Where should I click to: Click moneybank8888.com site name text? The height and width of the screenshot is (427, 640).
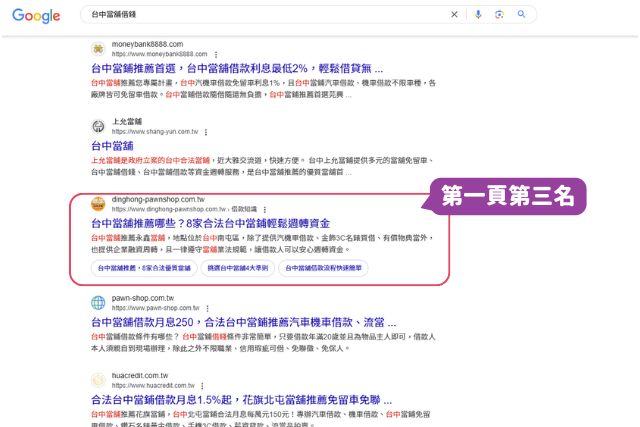[x=147, y=44]
